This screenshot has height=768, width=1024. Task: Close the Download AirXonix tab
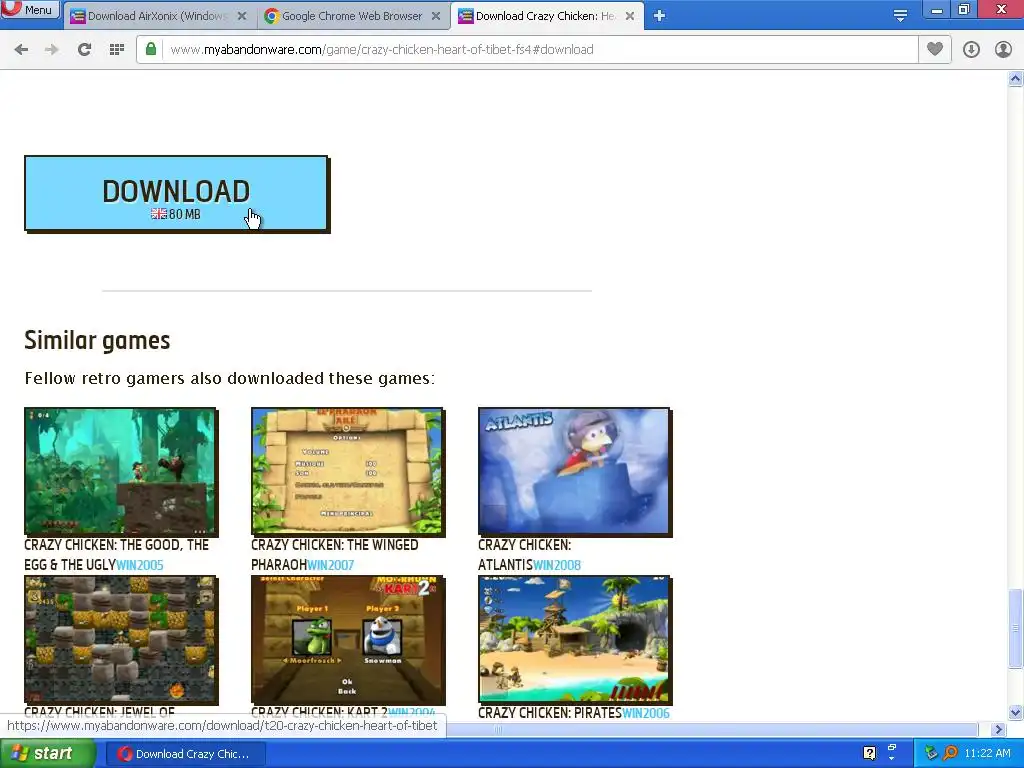[242, 16]
